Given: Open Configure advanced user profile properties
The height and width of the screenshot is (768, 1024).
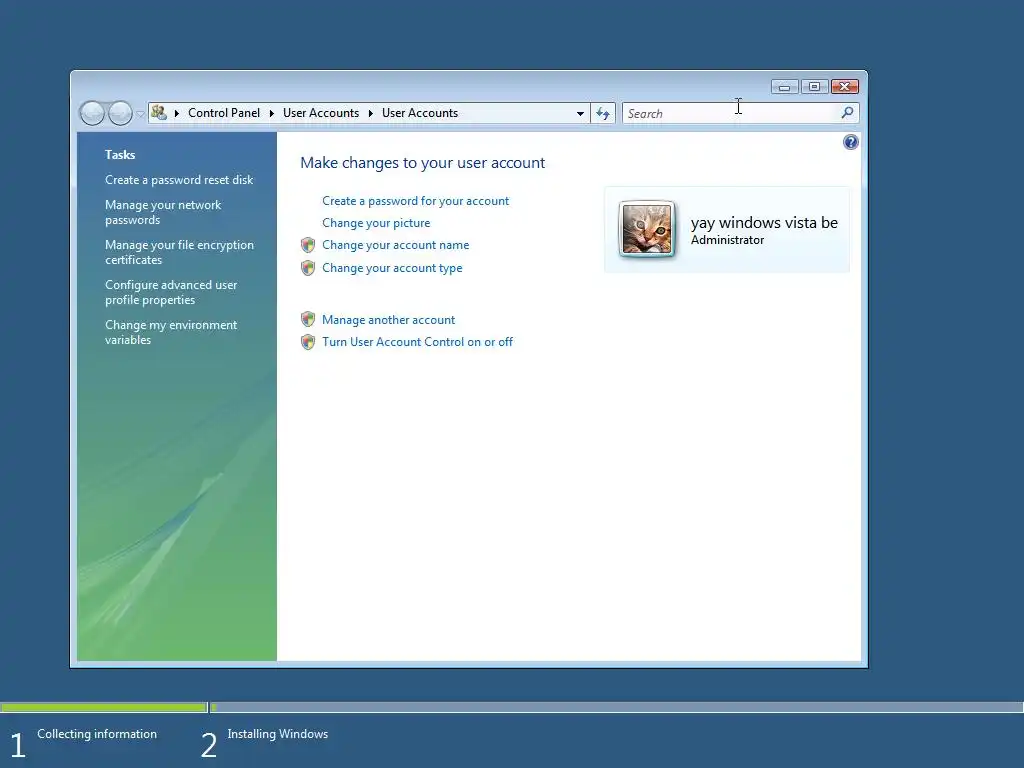Looking at the screenshot, I should click(x=171, y=292).
